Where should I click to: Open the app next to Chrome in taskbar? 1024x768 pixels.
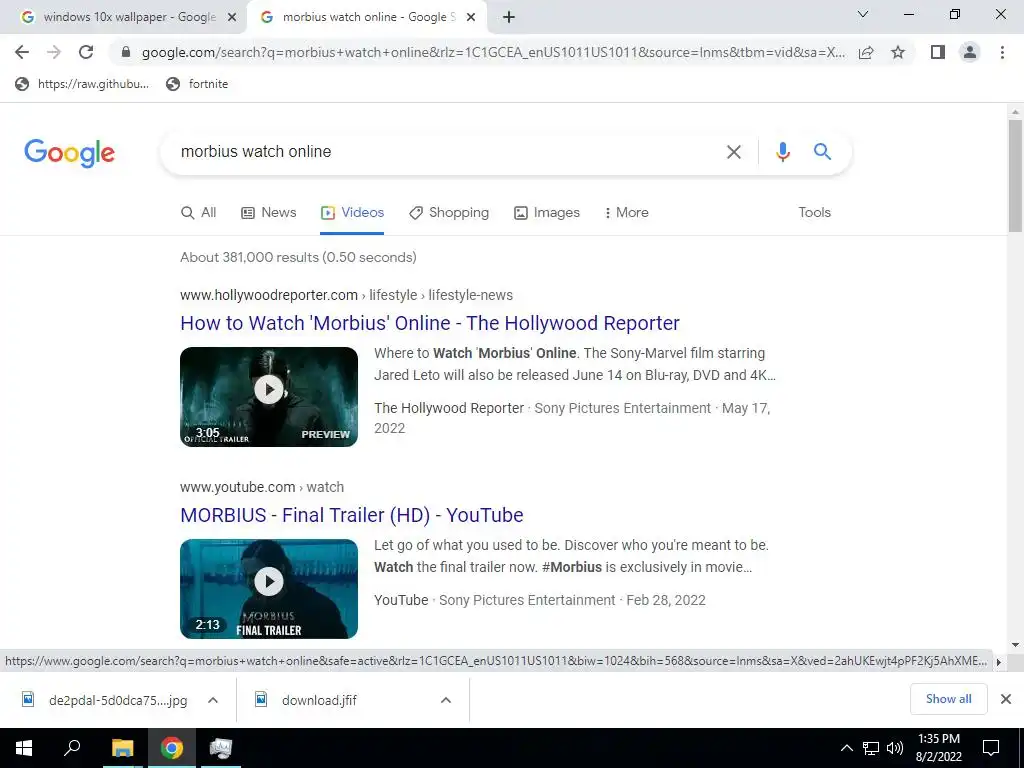221,748
